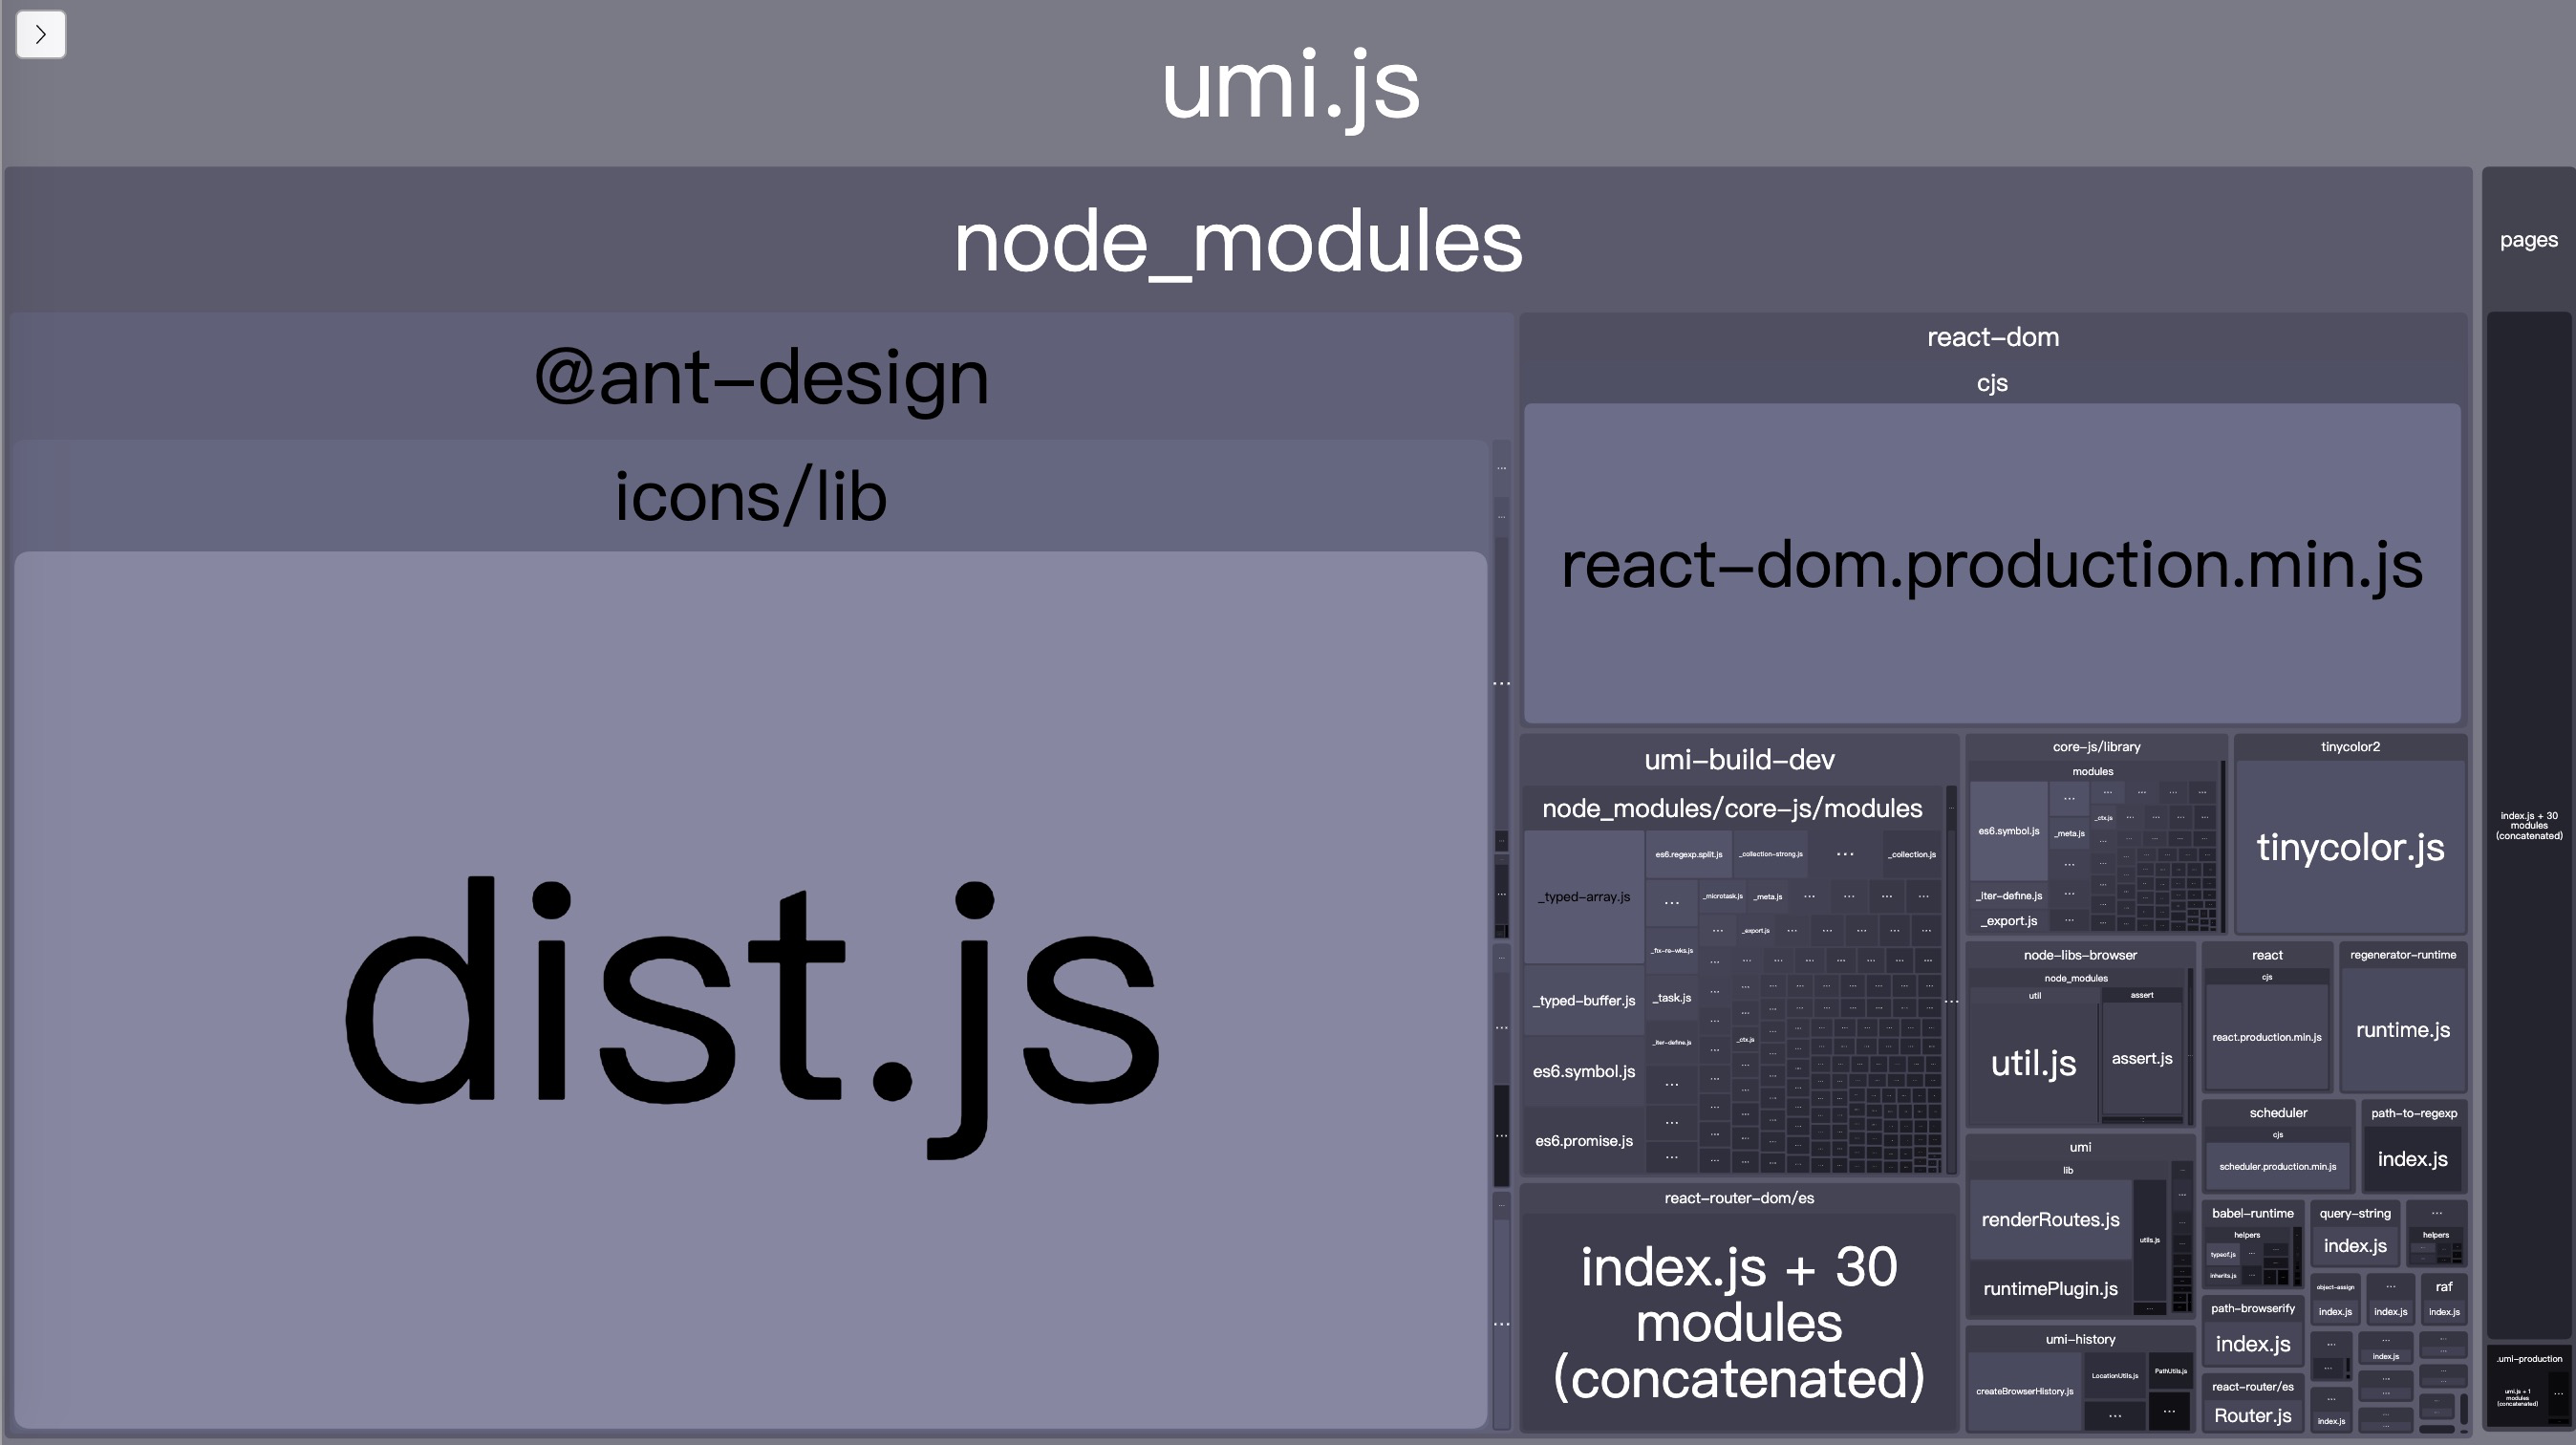
Task: Click the node_modules group header
Action: coord(1237,242)
